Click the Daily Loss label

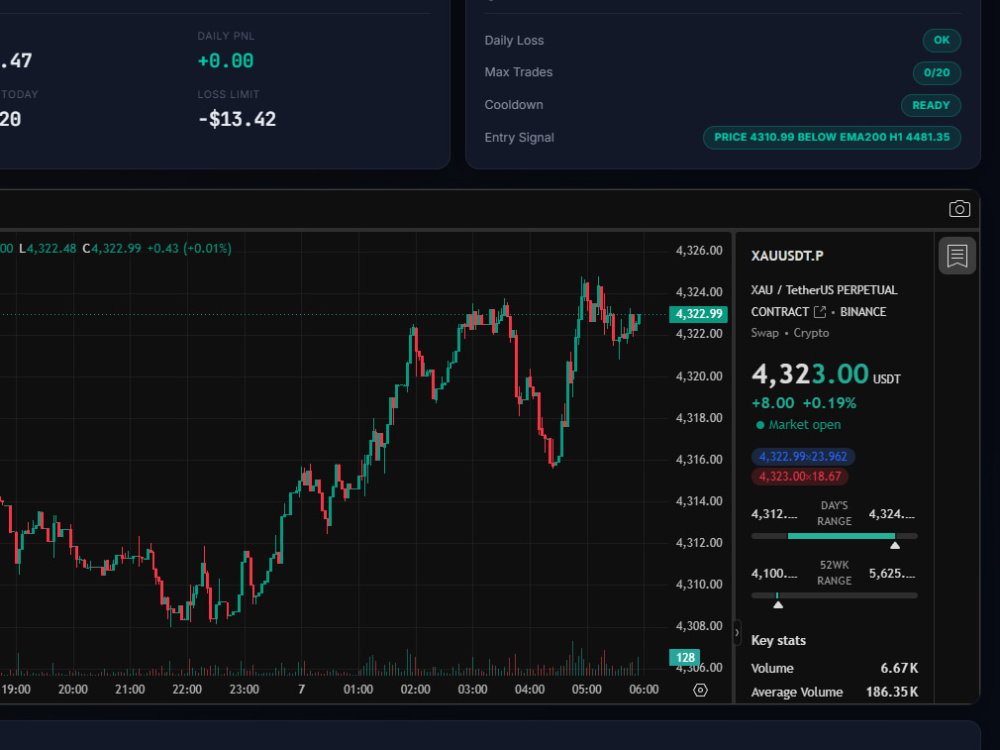(514, 40)
